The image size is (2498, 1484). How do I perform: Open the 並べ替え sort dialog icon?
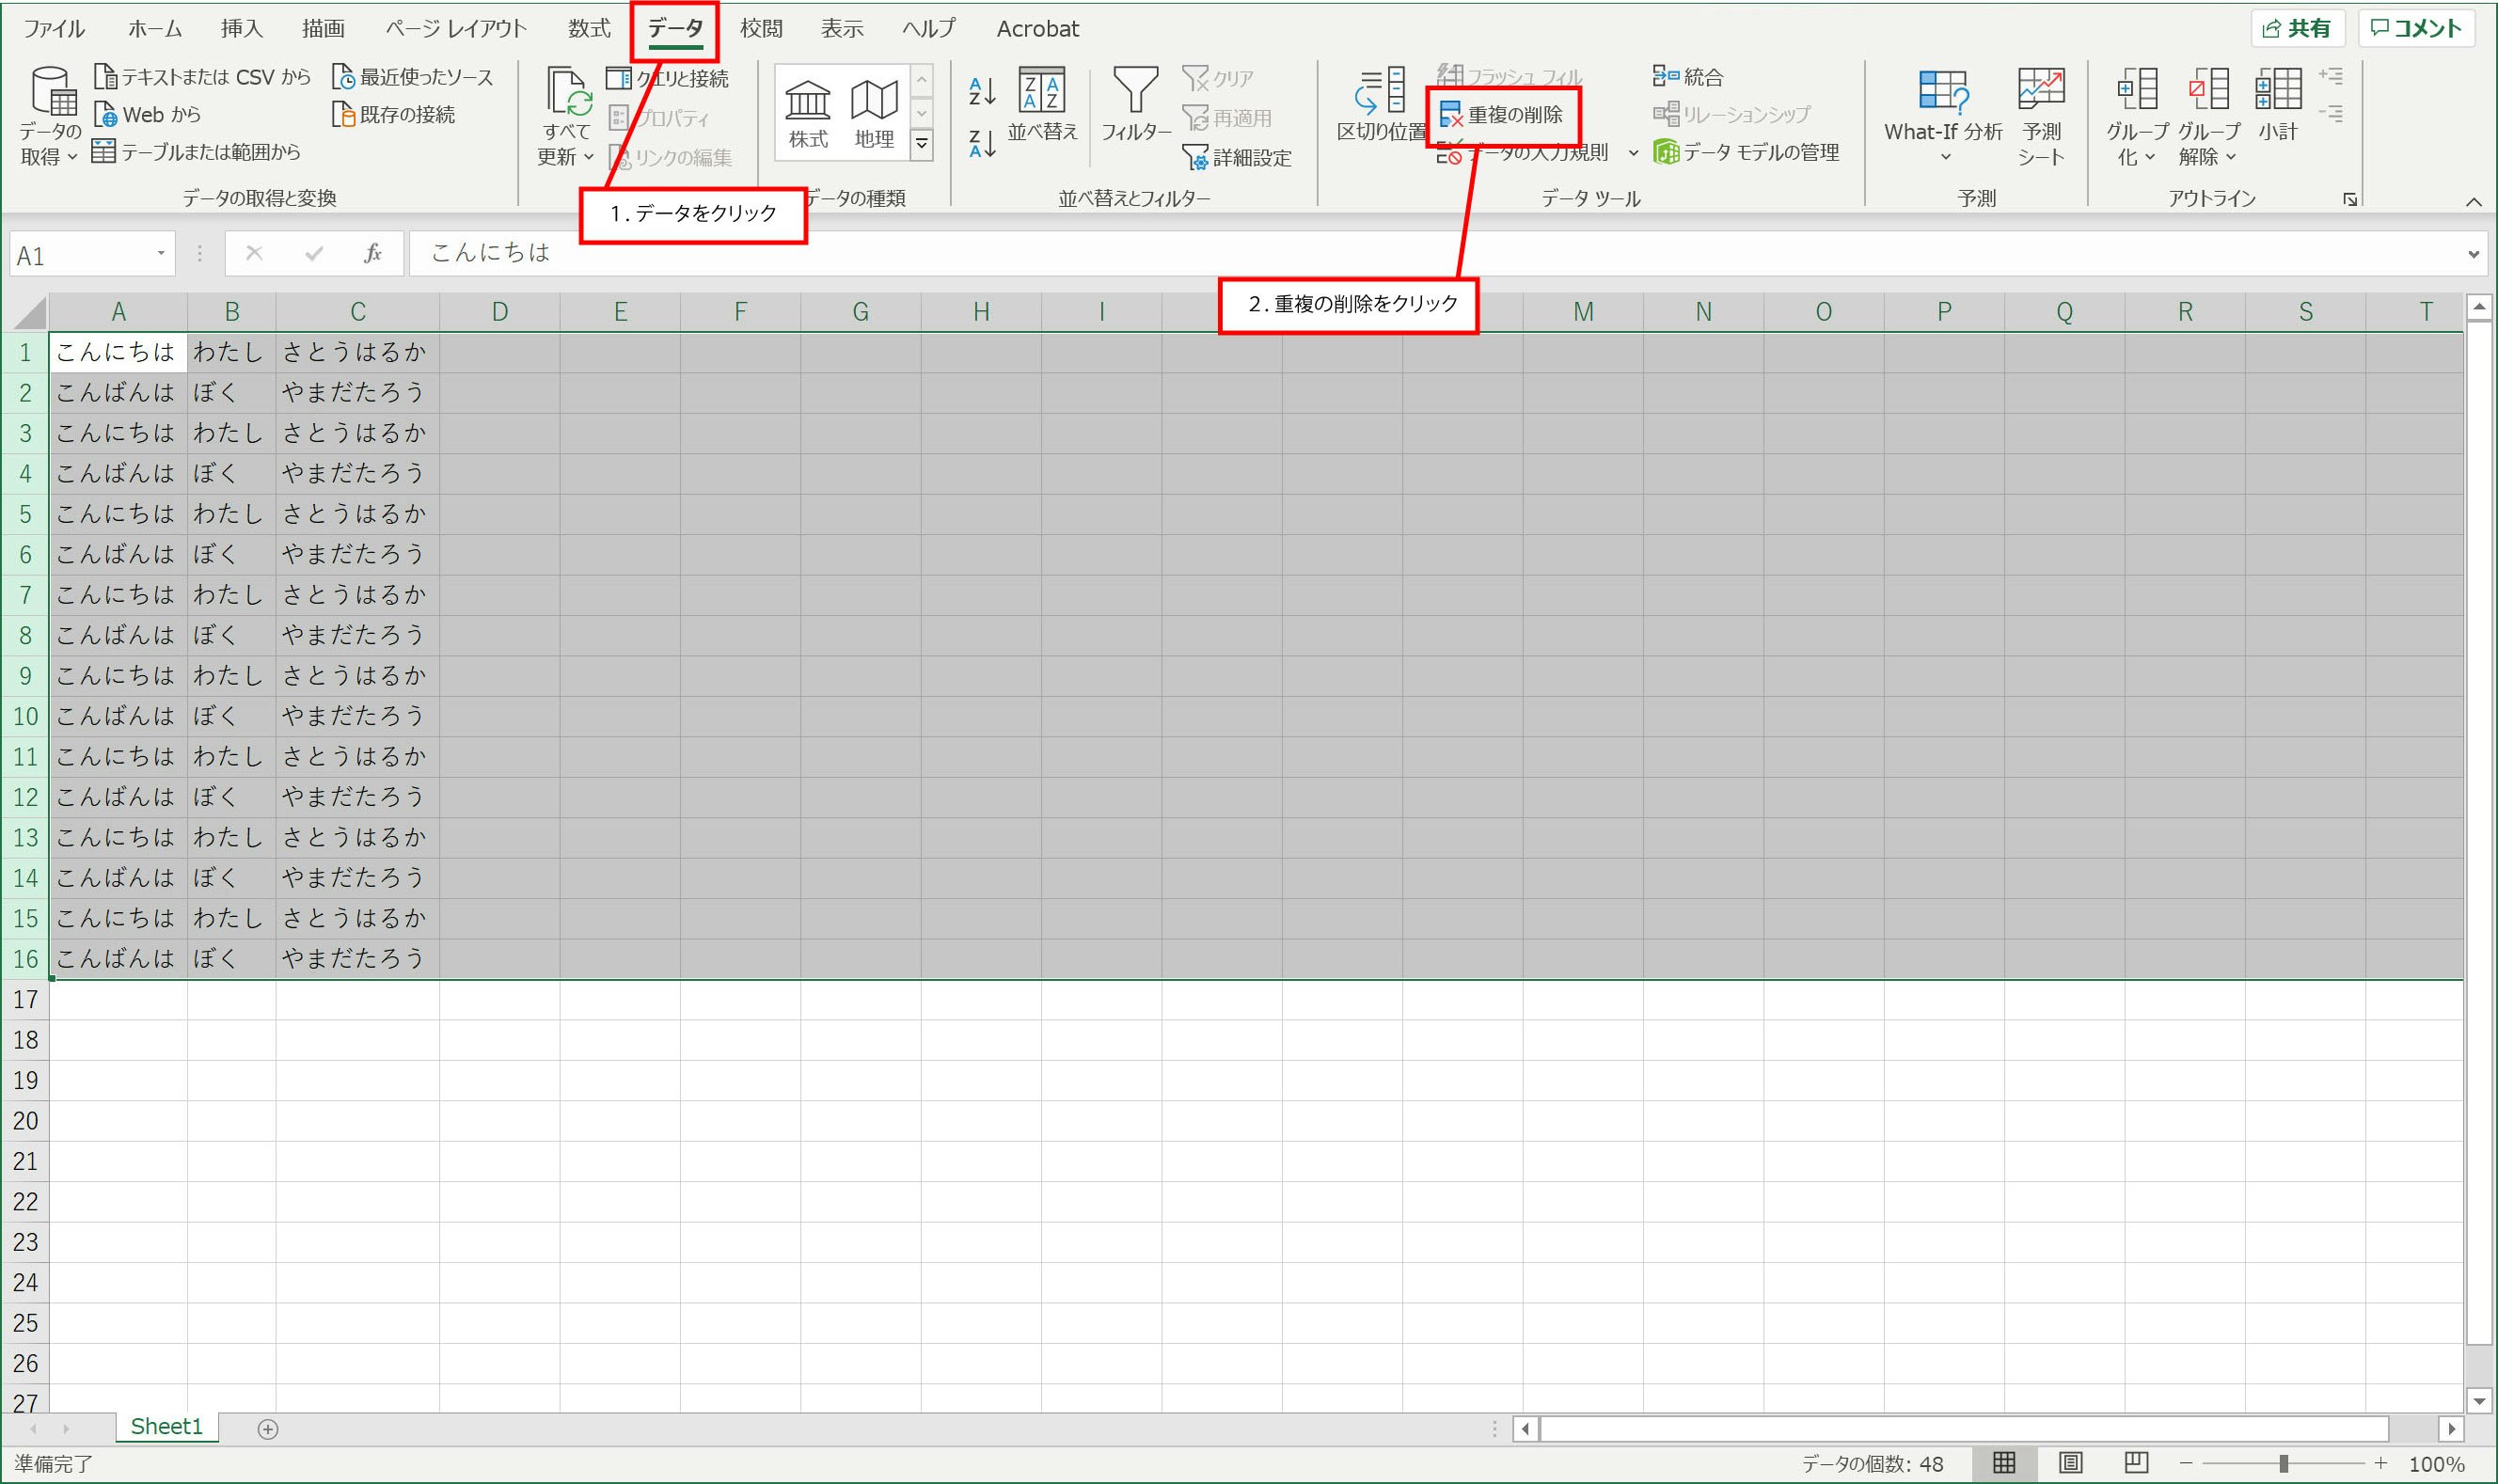coord(1041,92)
